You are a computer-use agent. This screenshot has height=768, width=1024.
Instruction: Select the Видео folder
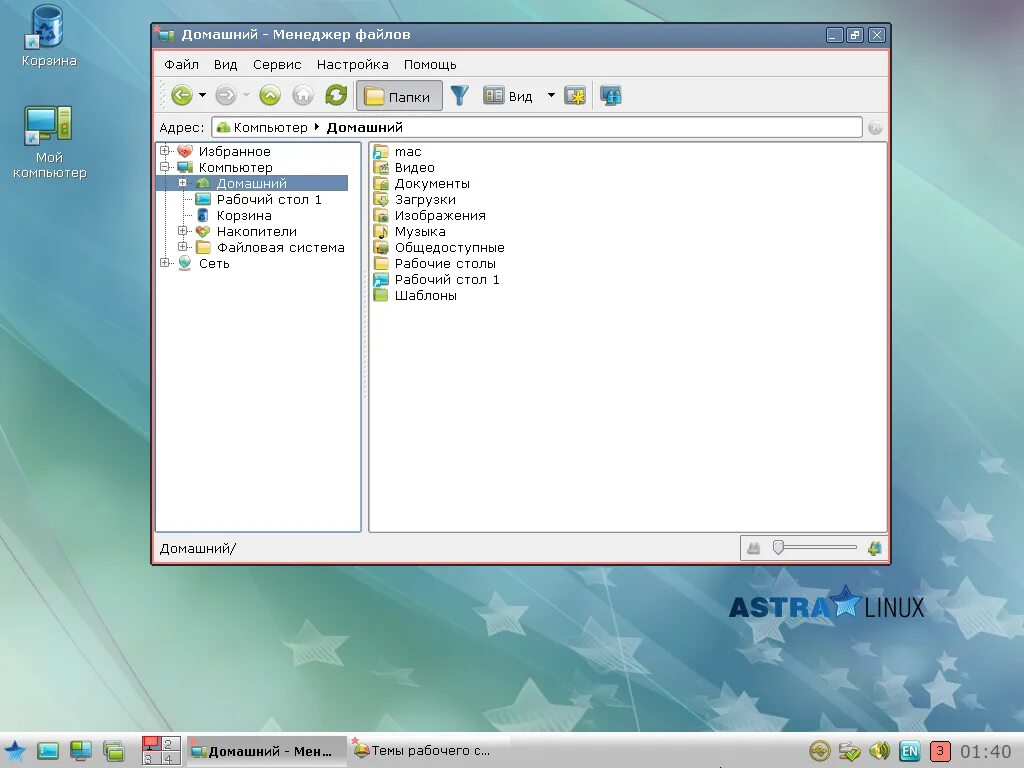coord(404,168)
